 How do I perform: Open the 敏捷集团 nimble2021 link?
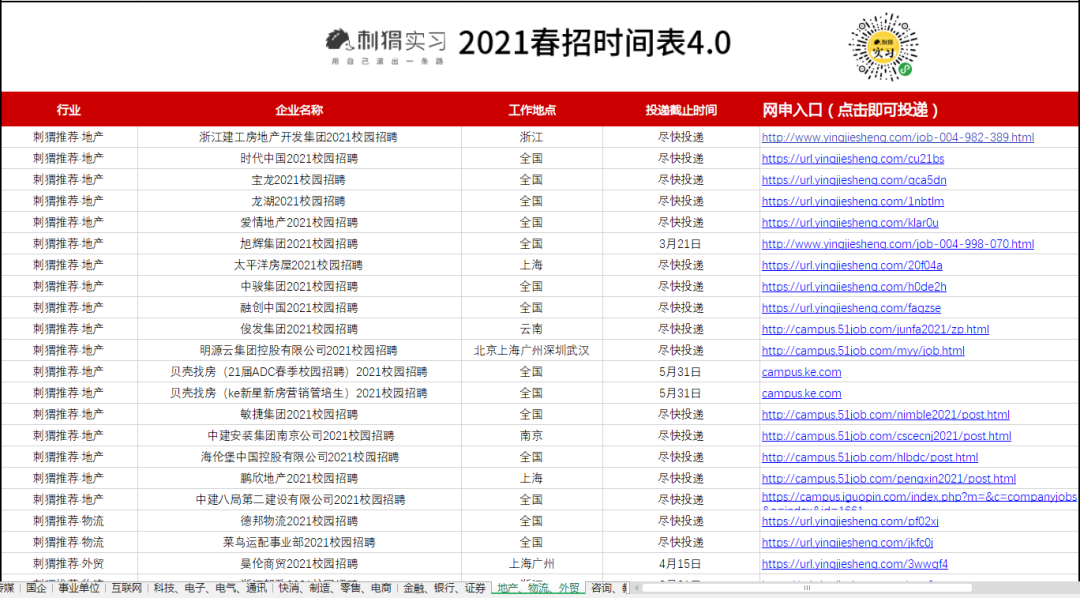click(x=886, y=415)
